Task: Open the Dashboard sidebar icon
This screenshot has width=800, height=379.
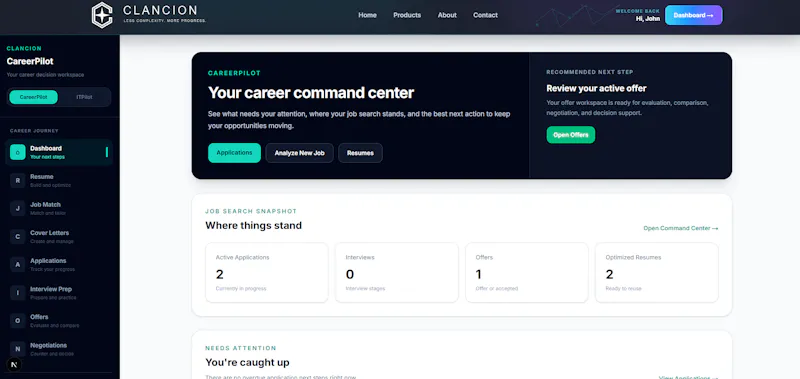Action: tap(17, 152)
